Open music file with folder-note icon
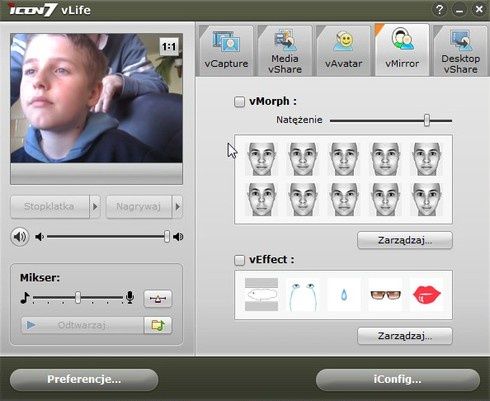Screen dimensions: 490x401 [158, 325]
